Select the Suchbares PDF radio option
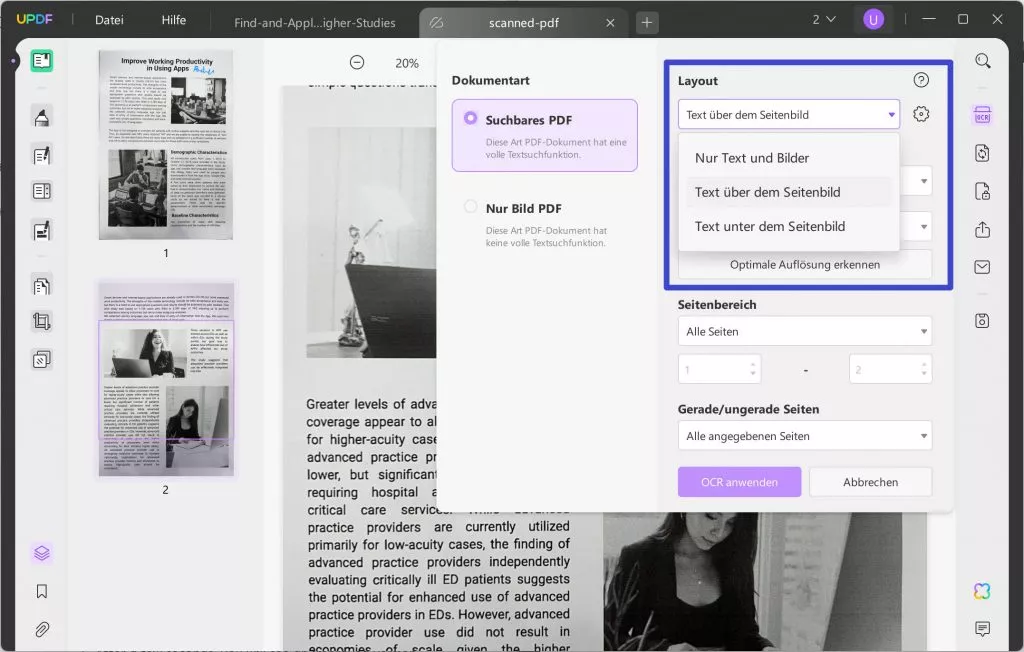The image size is (1024, 652). click(x=471, y=119)
